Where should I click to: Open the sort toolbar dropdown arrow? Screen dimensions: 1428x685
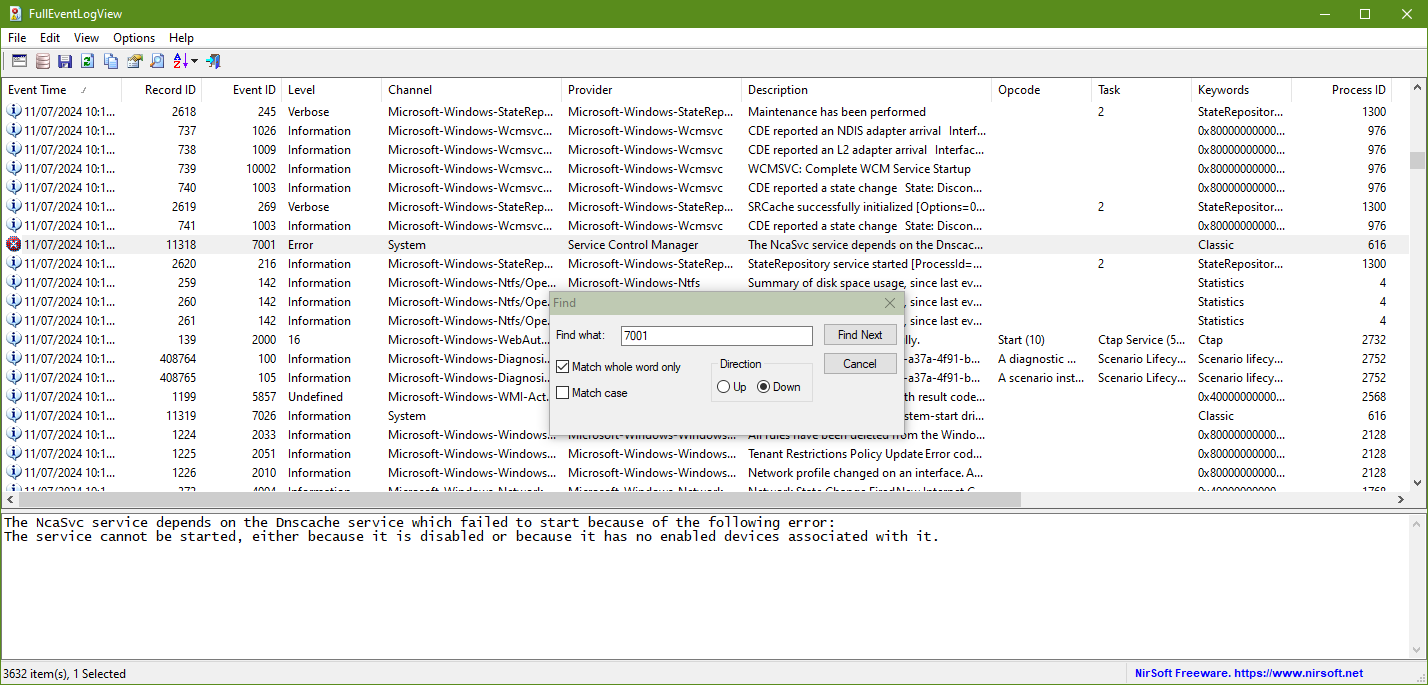195,61
